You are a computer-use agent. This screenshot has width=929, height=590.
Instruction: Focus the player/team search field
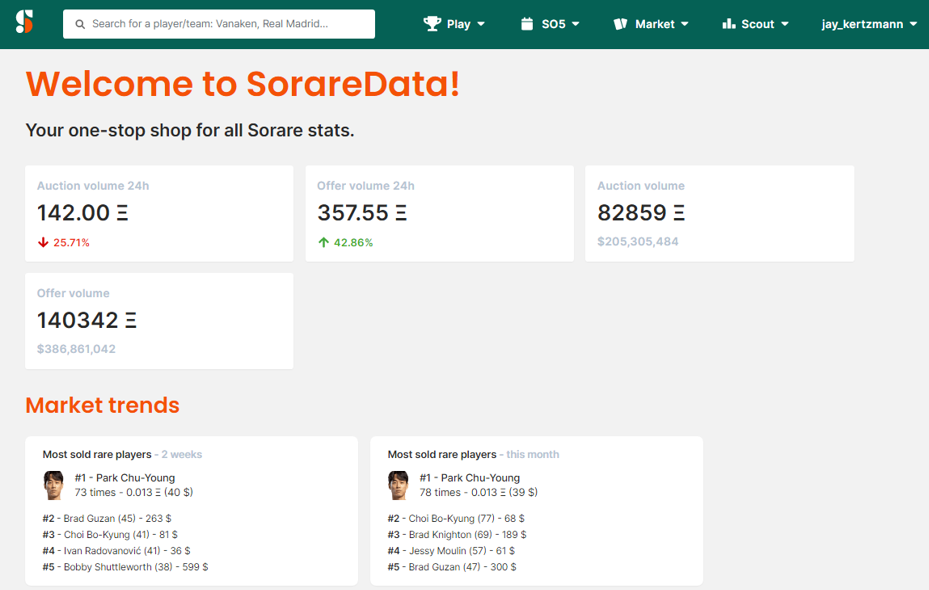pos(219,24)
